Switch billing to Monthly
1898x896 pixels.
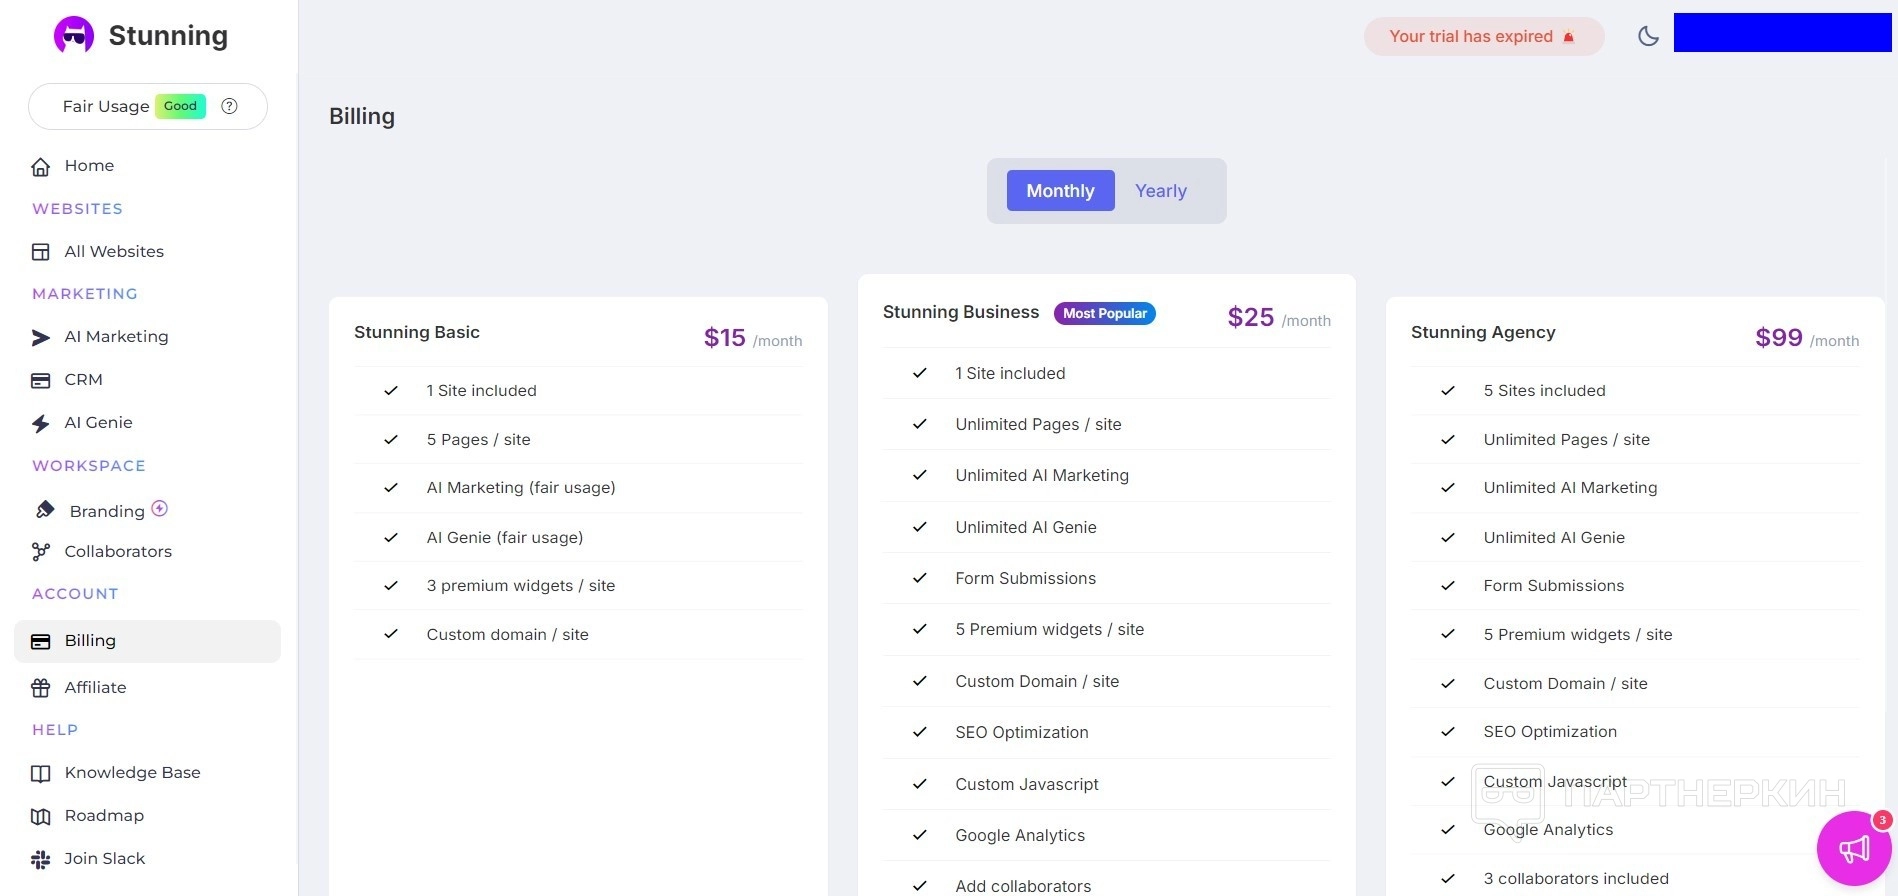[1060, 191]
